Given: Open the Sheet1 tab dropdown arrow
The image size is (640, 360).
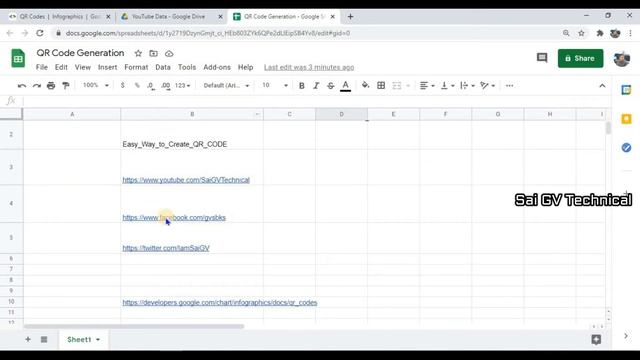Looking at the screenshot, I should tap(98, 340).
